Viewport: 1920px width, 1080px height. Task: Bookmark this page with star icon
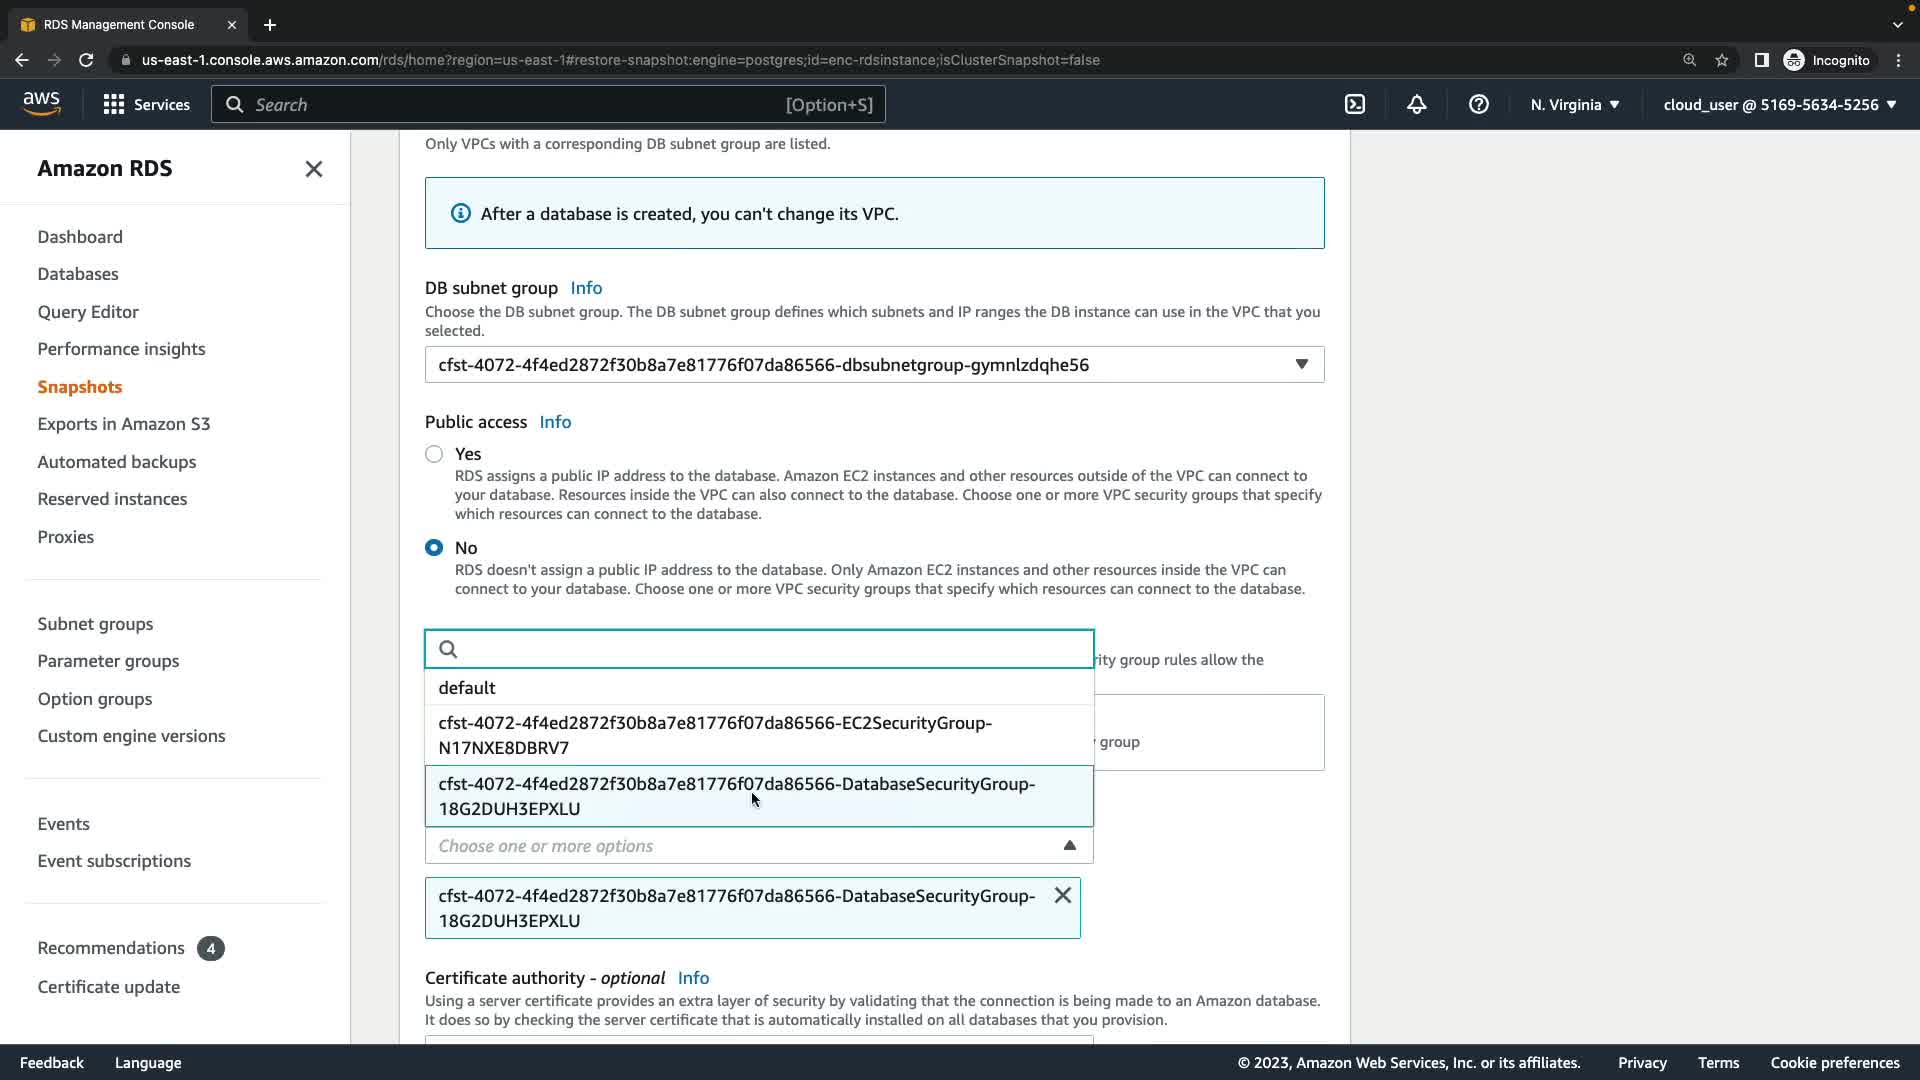(1722, 60)
